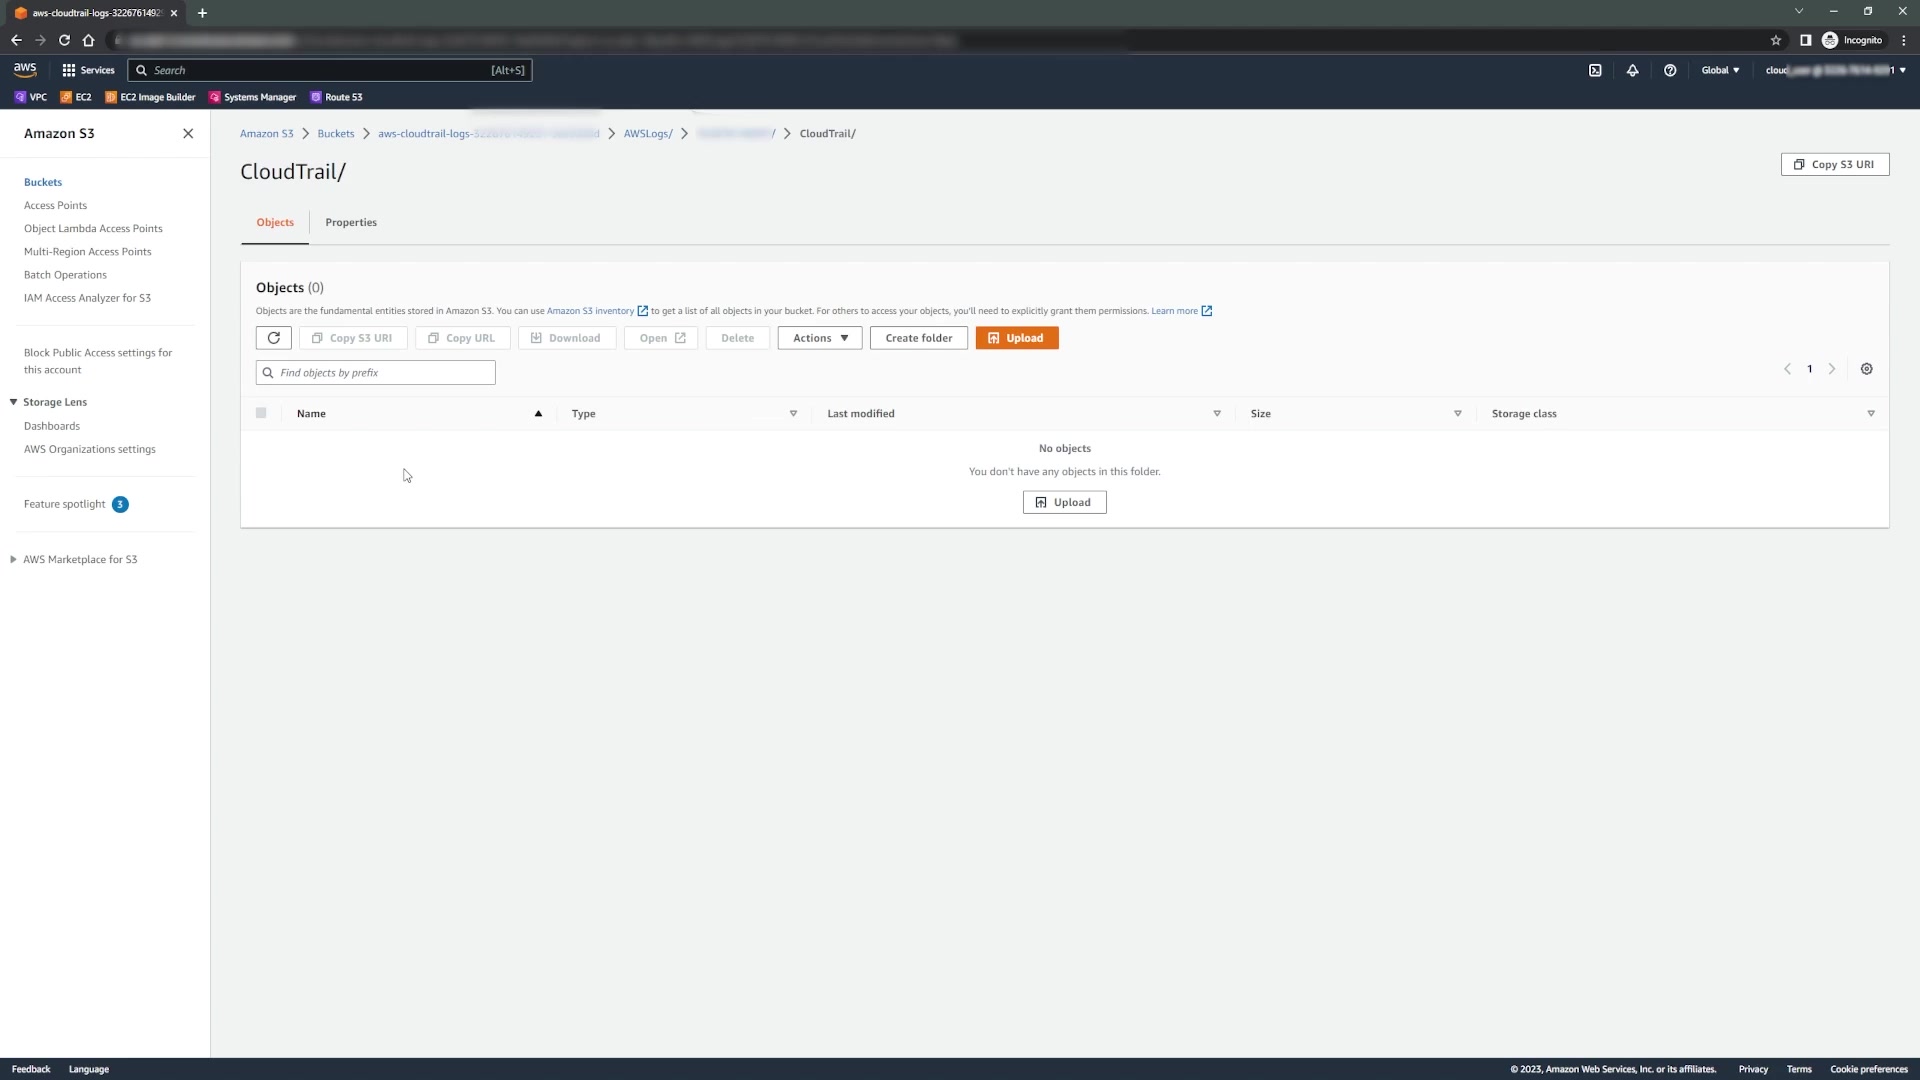Open the notifications bell icon
The width and height of the screenshot is (1920, 1080).
coord(1632,70)
